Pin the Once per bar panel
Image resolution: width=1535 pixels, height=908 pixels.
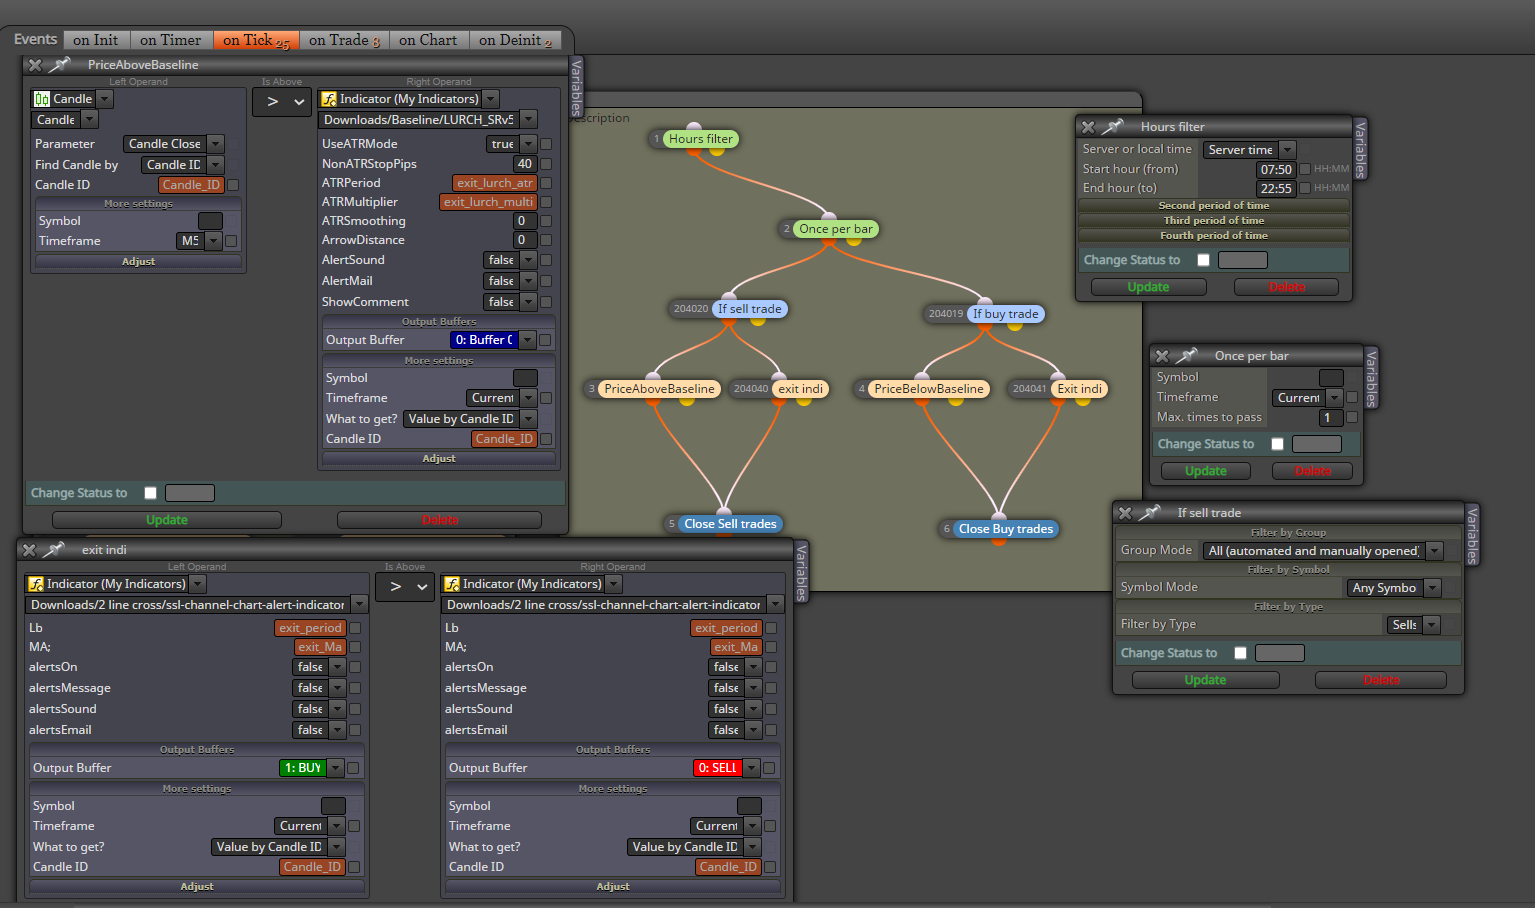pos(1187,356)
